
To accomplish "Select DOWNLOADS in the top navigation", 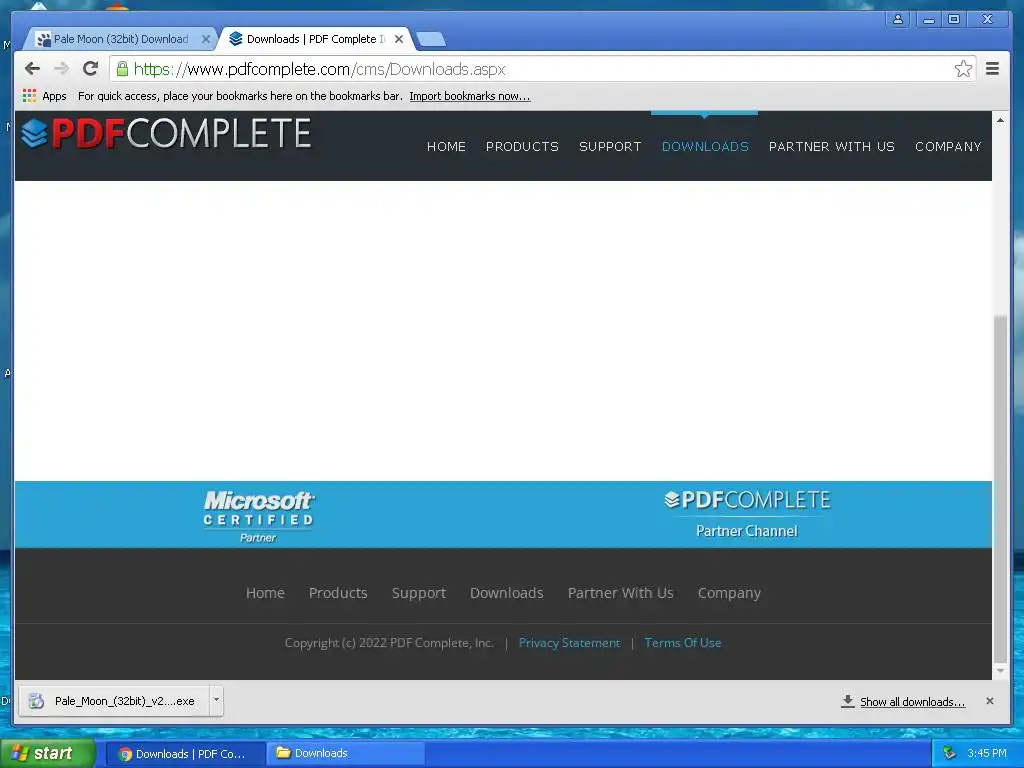I will tap(705, 147).
